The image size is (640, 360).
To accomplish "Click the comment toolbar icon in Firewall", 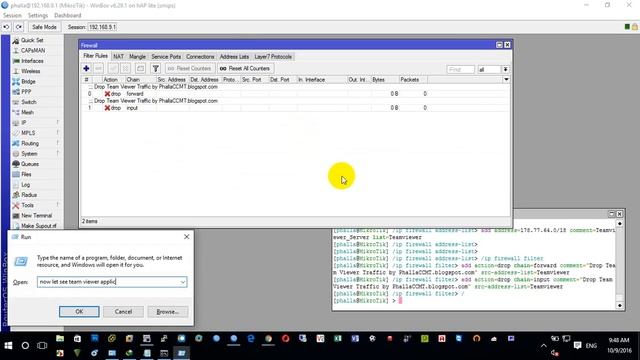I will (140, 69).
